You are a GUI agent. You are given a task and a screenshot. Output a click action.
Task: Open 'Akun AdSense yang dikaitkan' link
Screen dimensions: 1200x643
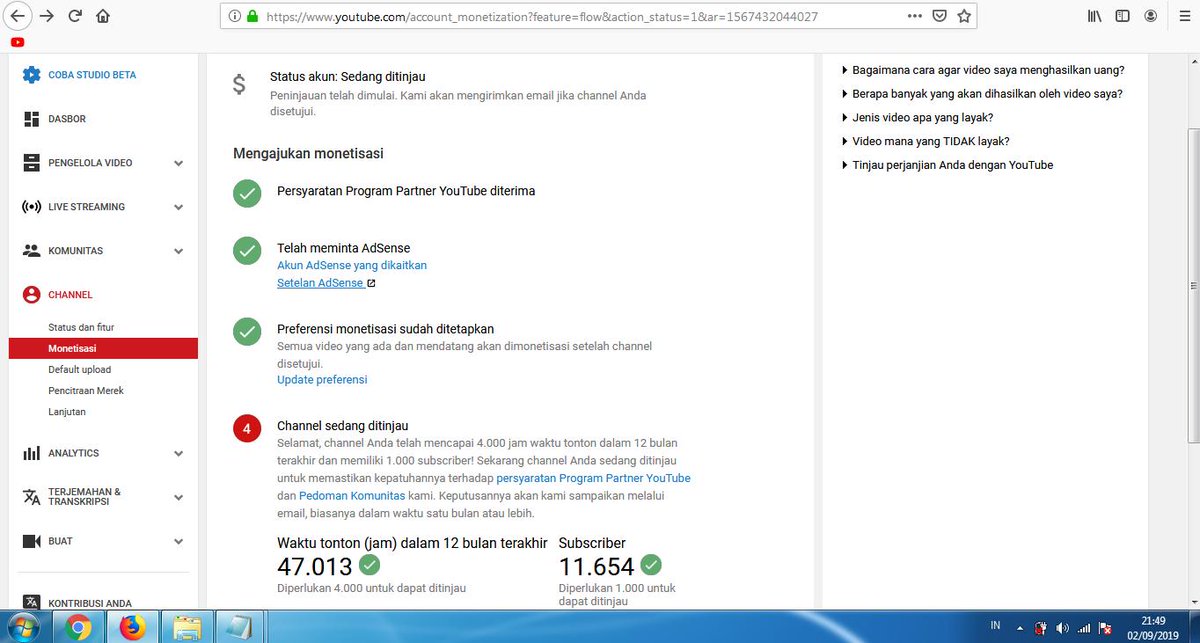tap(352, 265)
